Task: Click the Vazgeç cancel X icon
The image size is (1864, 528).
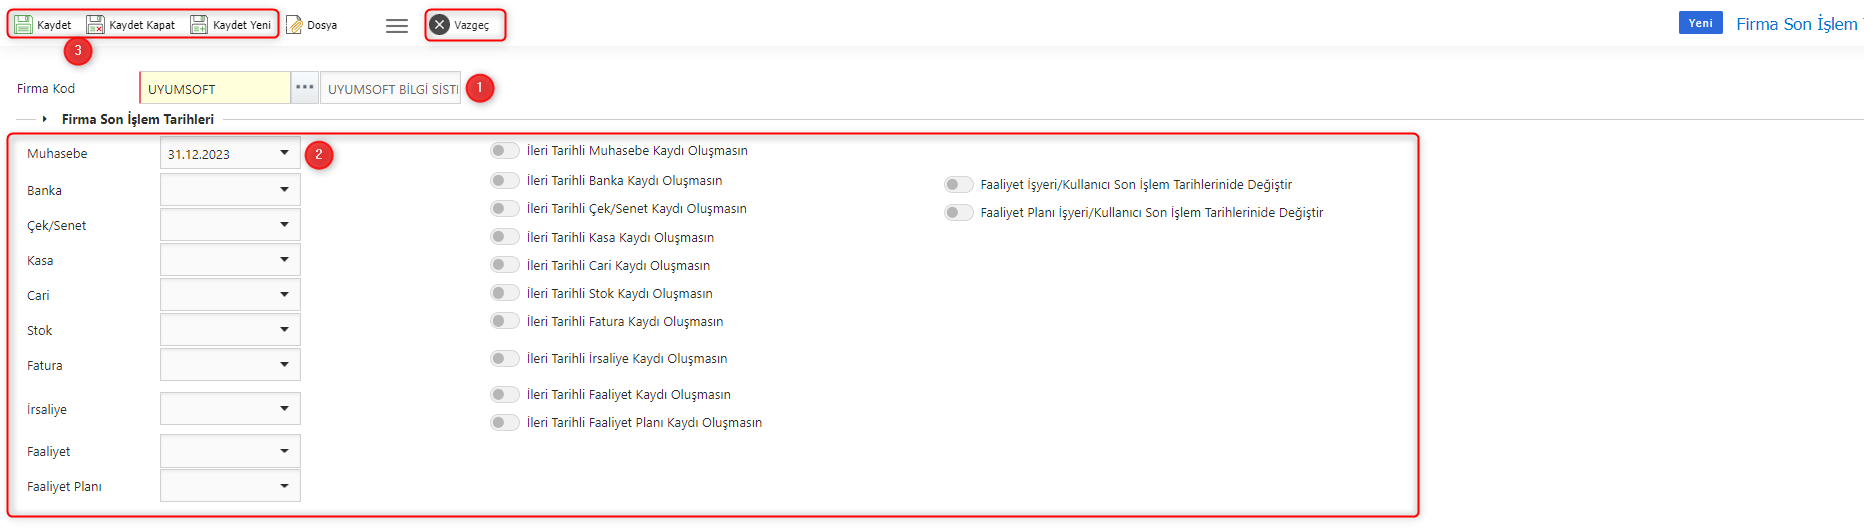Action: click(440, 25)
